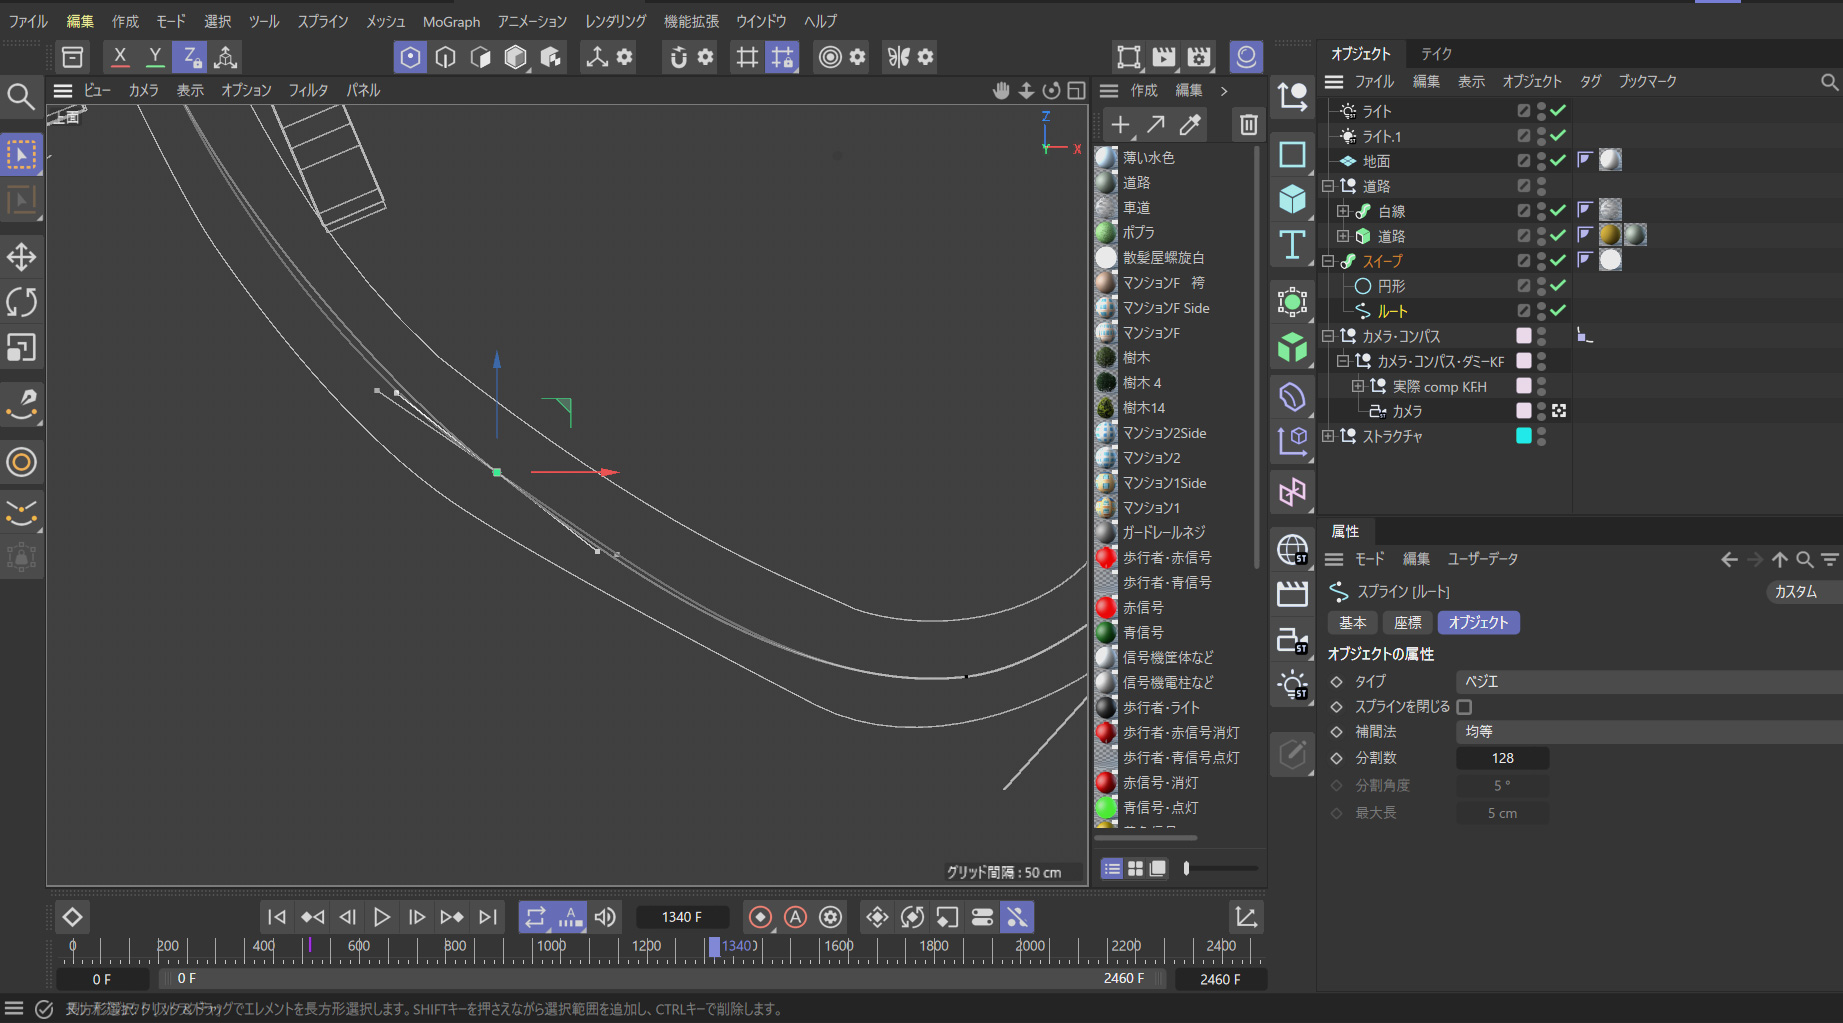This screenshot has width=1843, height=1023.
Task: Switch to the テイク tab
Action: (1436, 53)
